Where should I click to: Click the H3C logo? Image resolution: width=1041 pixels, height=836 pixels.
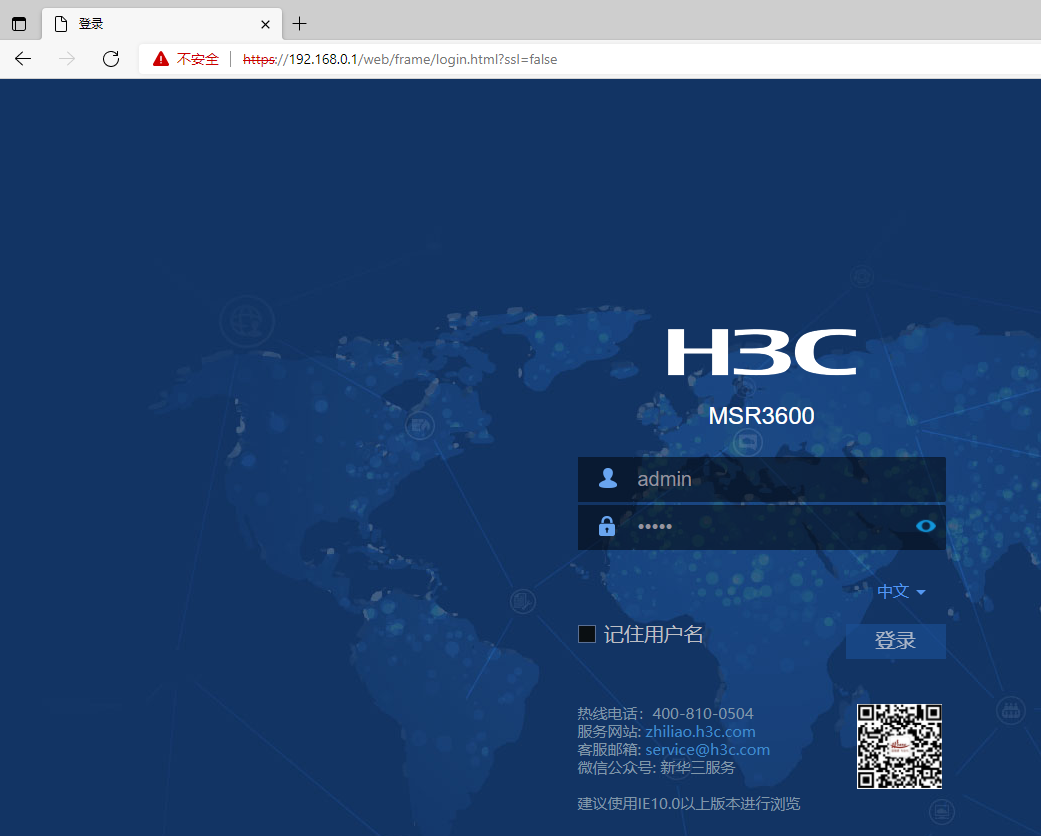pyautogui.click(x=761, y=352)
